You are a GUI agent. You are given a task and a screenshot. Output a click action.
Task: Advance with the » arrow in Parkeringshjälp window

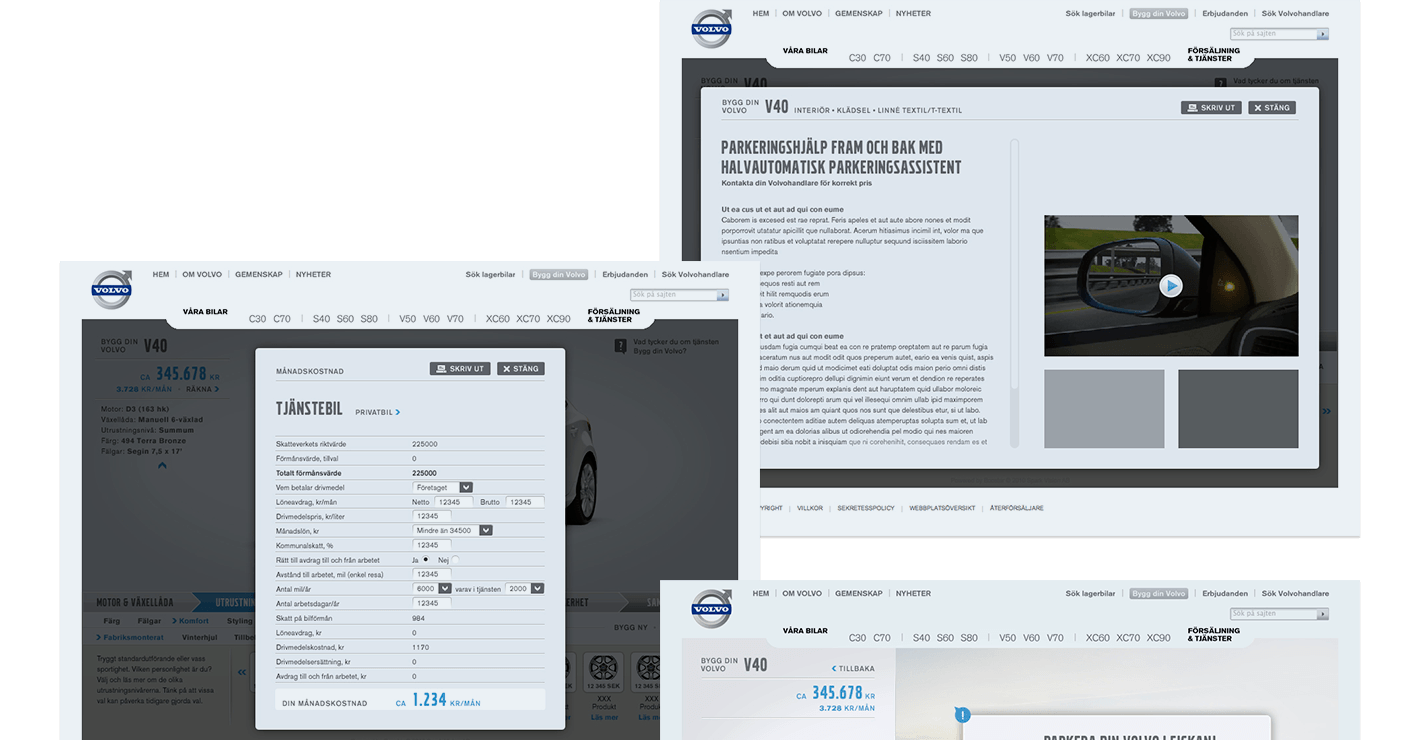[1327, 411]
